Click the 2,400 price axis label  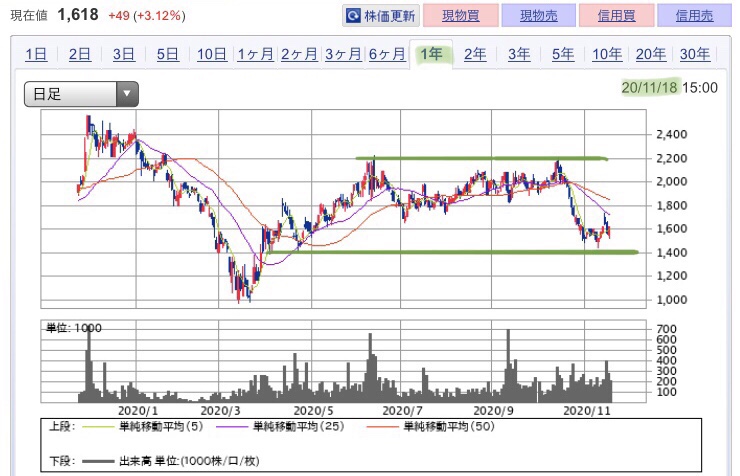(672, 134)
